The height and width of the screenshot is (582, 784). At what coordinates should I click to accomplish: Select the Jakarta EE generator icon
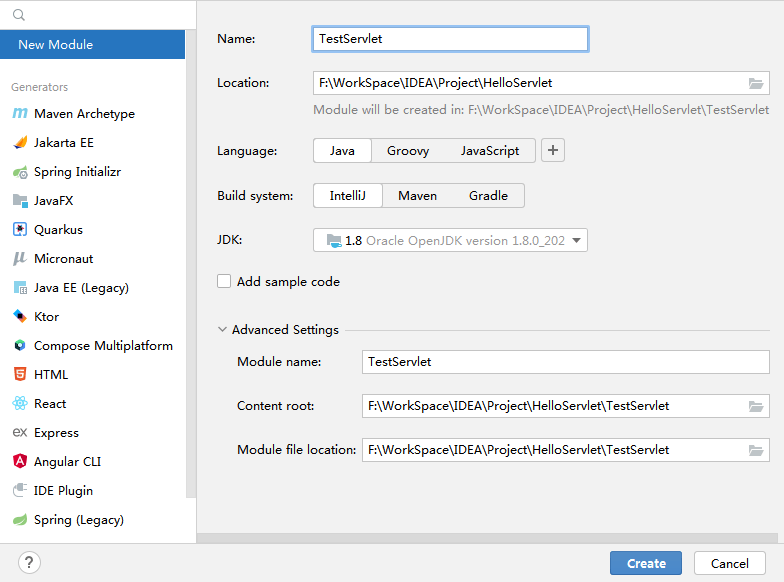(x=20, y=142)
